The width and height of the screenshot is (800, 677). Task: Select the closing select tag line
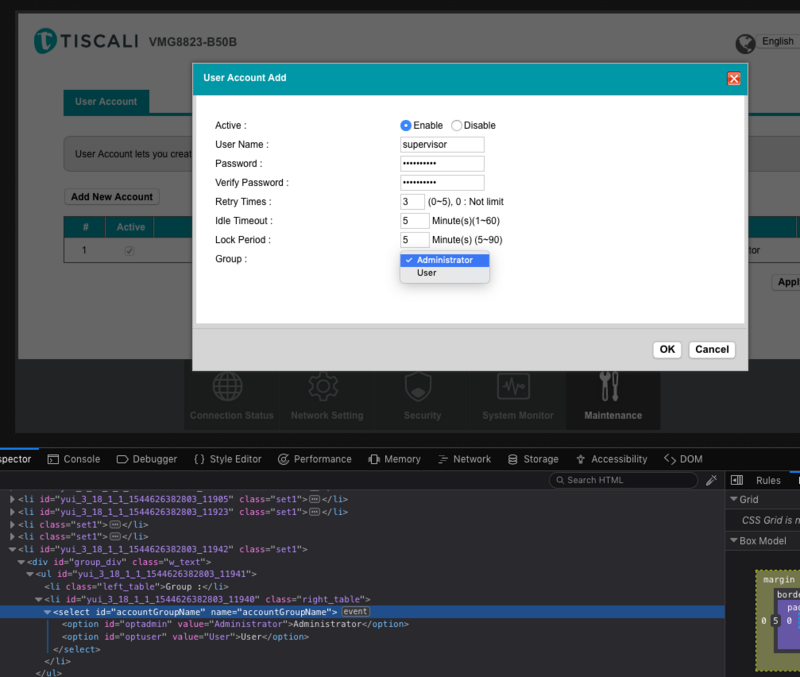[x=77, y=649]
